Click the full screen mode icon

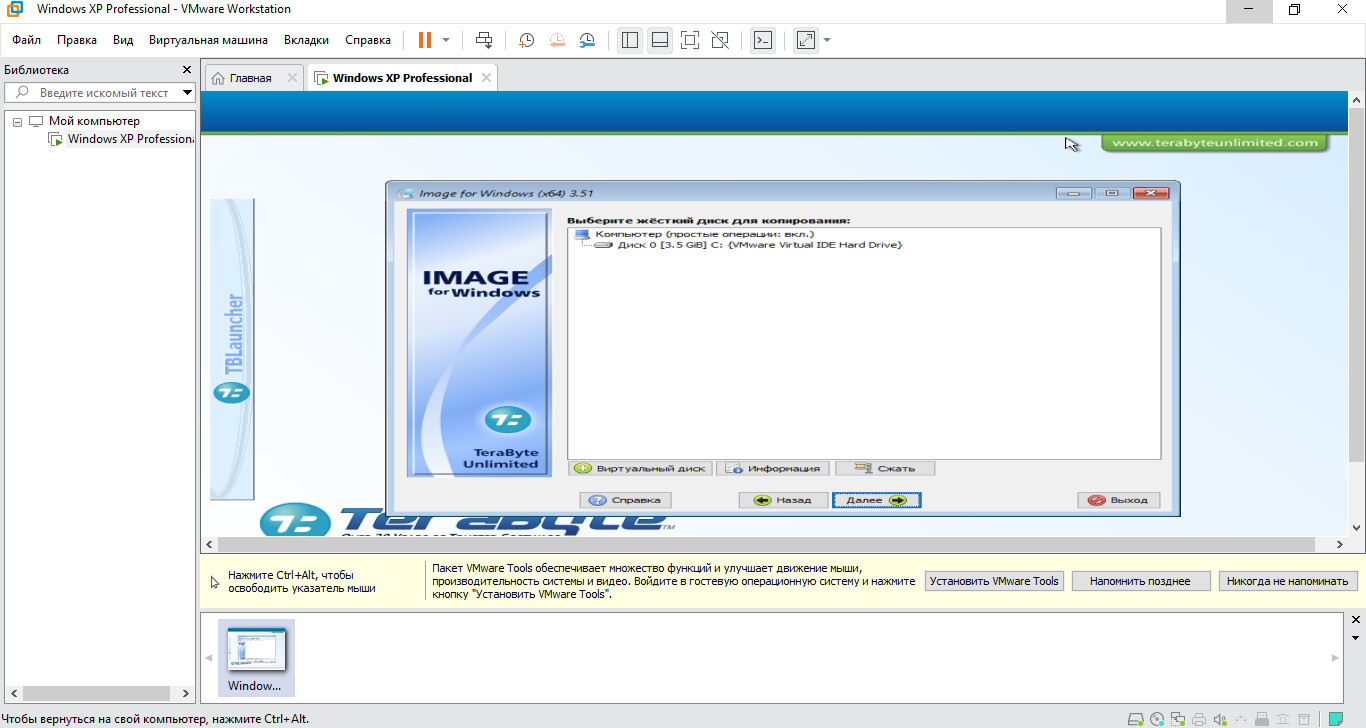(x=689, y=40)
